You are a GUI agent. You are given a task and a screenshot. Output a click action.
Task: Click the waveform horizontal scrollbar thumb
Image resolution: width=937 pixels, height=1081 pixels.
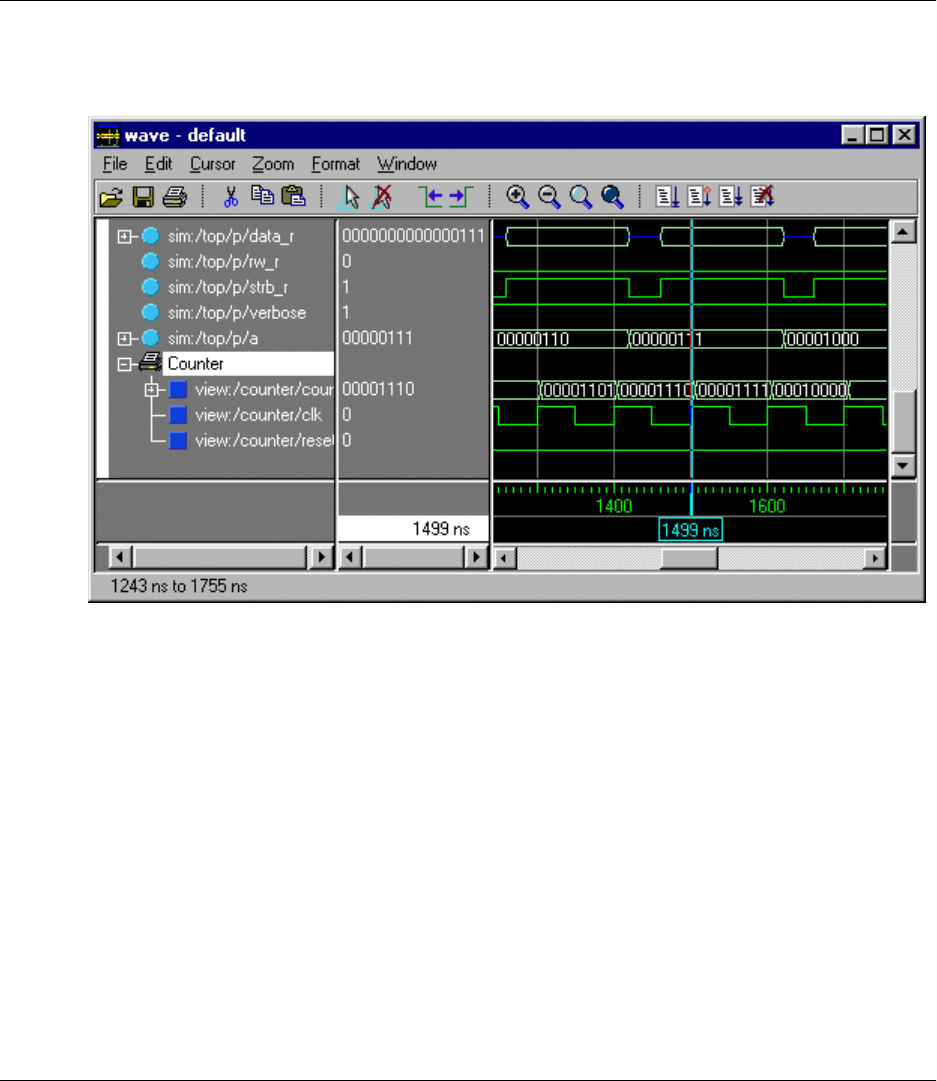coord(689,558)
